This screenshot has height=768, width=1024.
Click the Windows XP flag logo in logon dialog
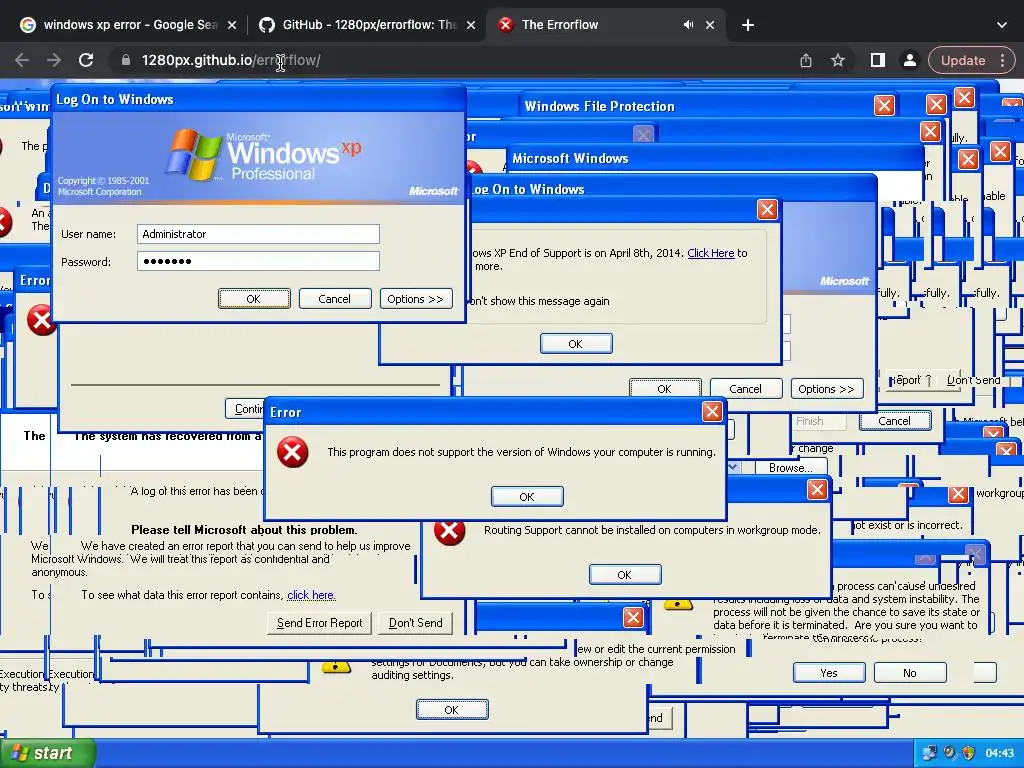click(194, 155)
